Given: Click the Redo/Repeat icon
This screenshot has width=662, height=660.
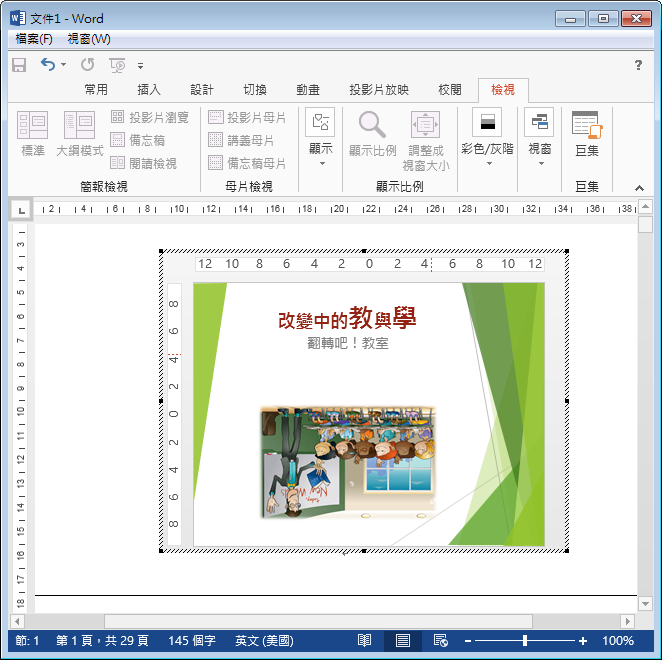Looking at the screenshot, I should (88, 65).
